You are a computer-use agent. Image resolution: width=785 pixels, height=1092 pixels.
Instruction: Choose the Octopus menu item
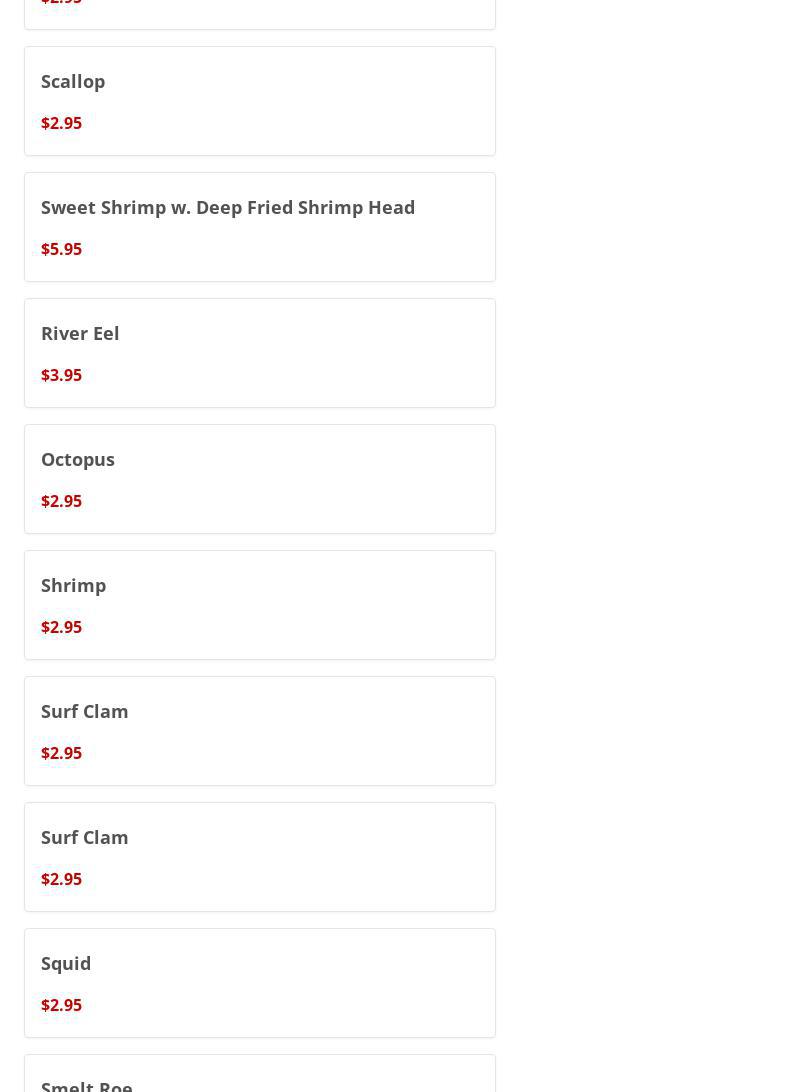(77, 459)
